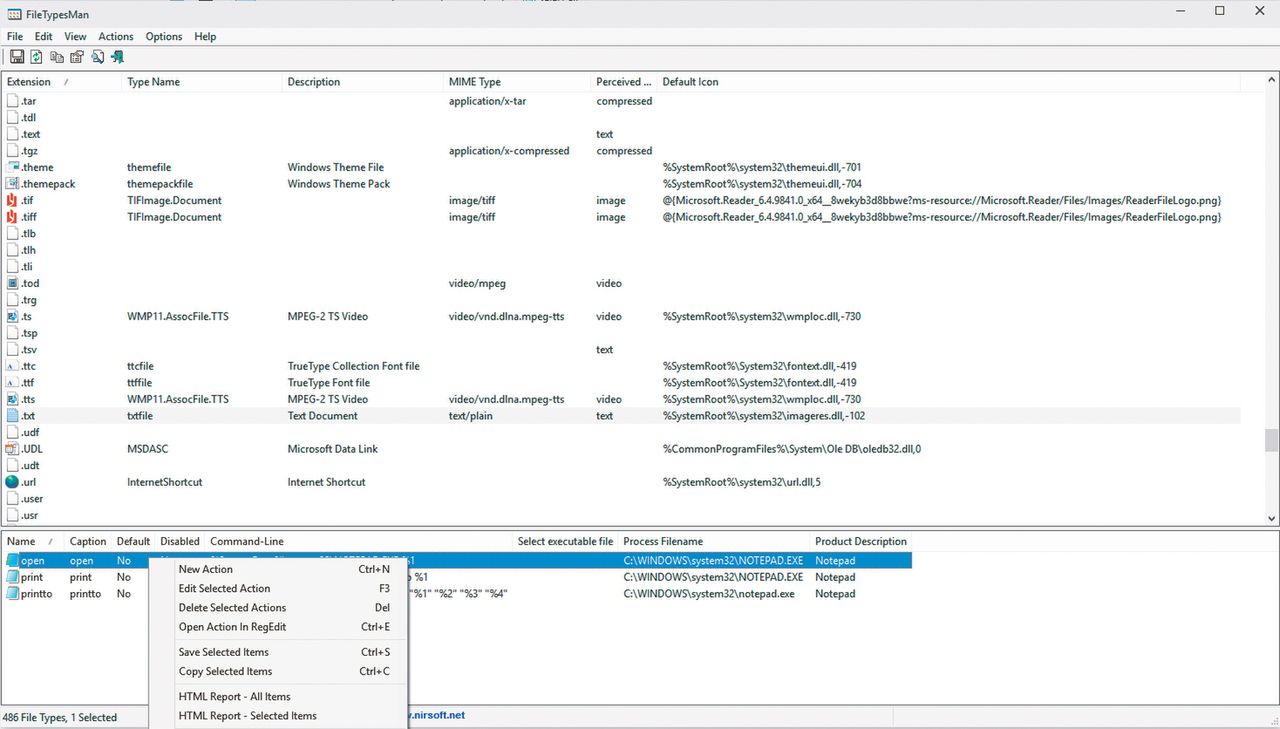Sort by the Description column header
1280x729 pixels.
(x=363, y=82)
